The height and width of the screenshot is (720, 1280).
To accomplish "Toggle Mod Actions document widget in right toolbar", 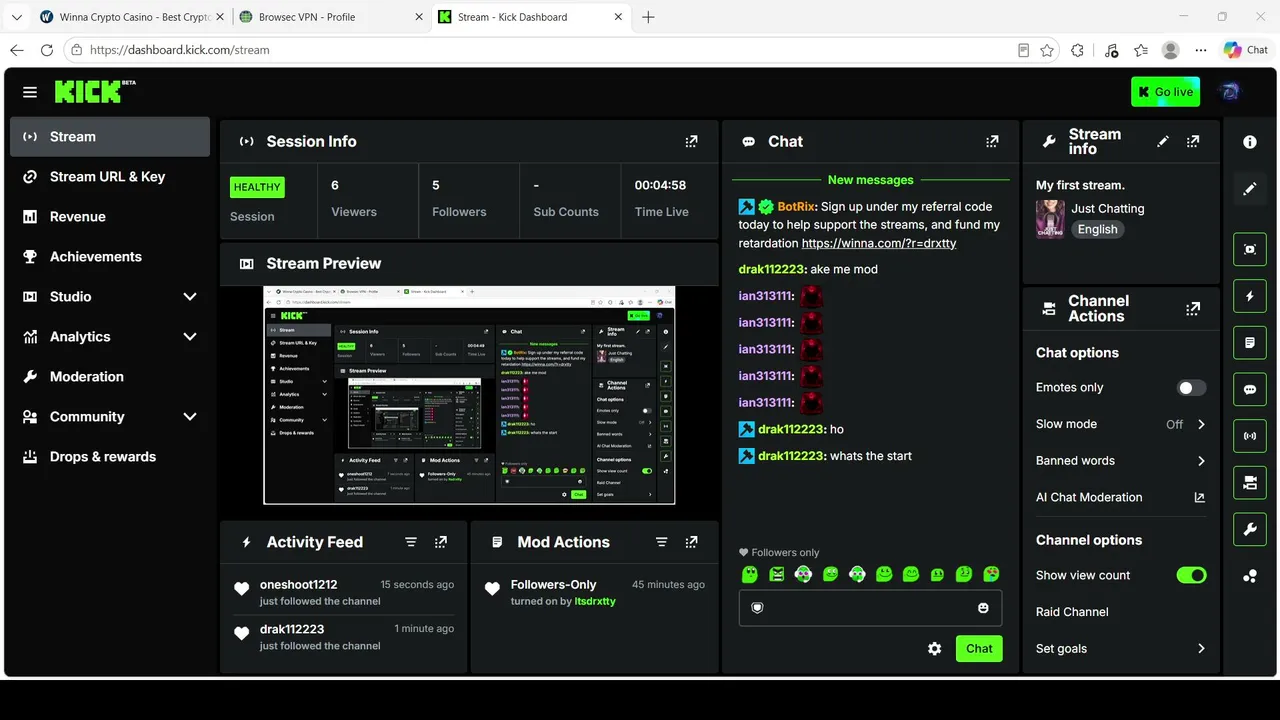I will pos(1250,342).
